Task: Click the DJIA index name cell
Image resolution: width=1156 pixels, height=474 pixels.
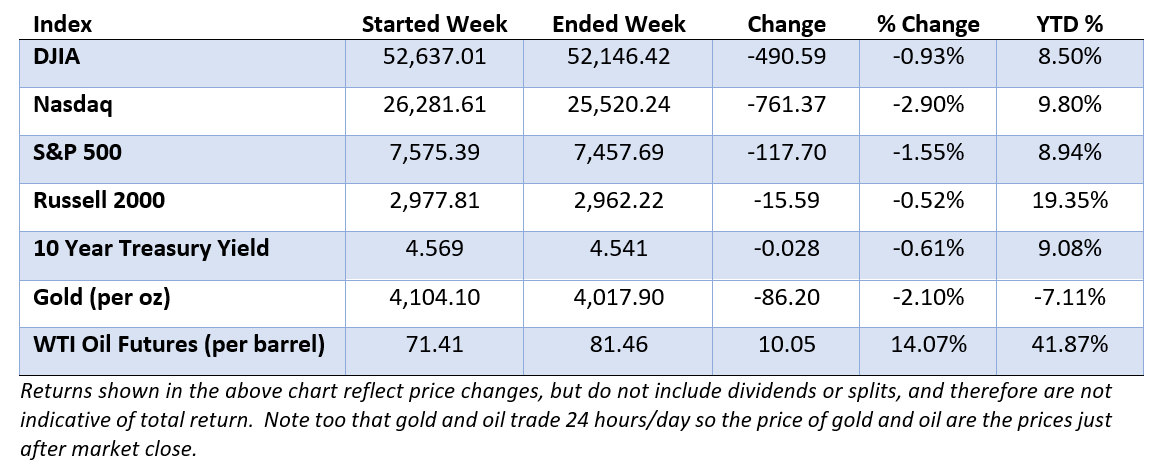Action: pyautogui.click(x=183, y=63)
